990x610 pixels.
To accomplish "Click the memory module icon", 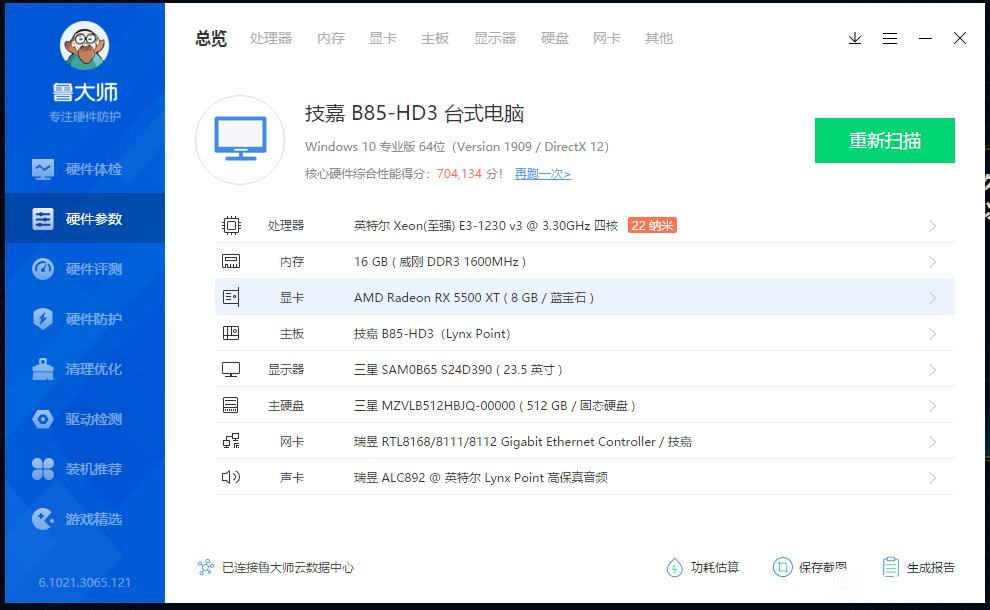I will pos(231,261).
